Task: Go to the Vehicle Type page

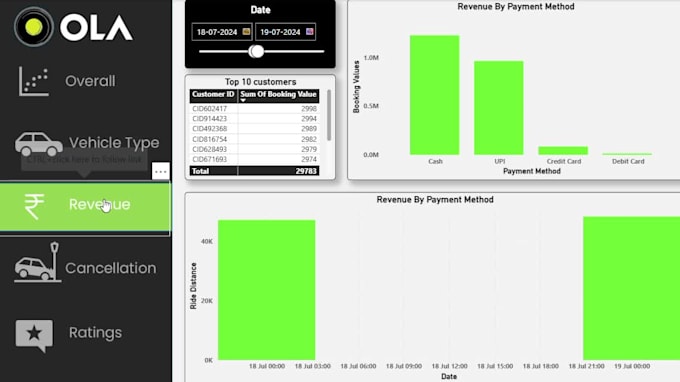Action: tap(114, 143)
